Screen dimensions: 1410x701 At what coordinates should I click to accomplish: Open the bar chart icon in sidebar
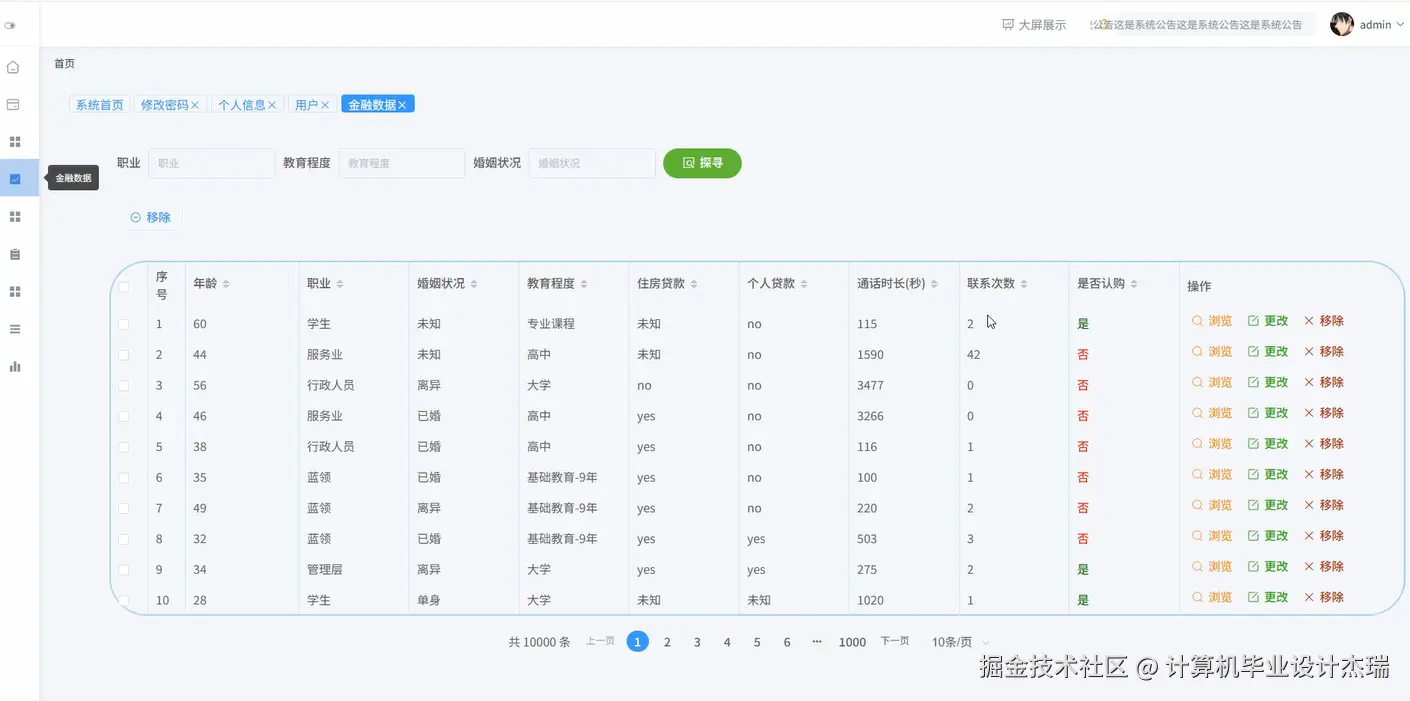coord(15,366)
